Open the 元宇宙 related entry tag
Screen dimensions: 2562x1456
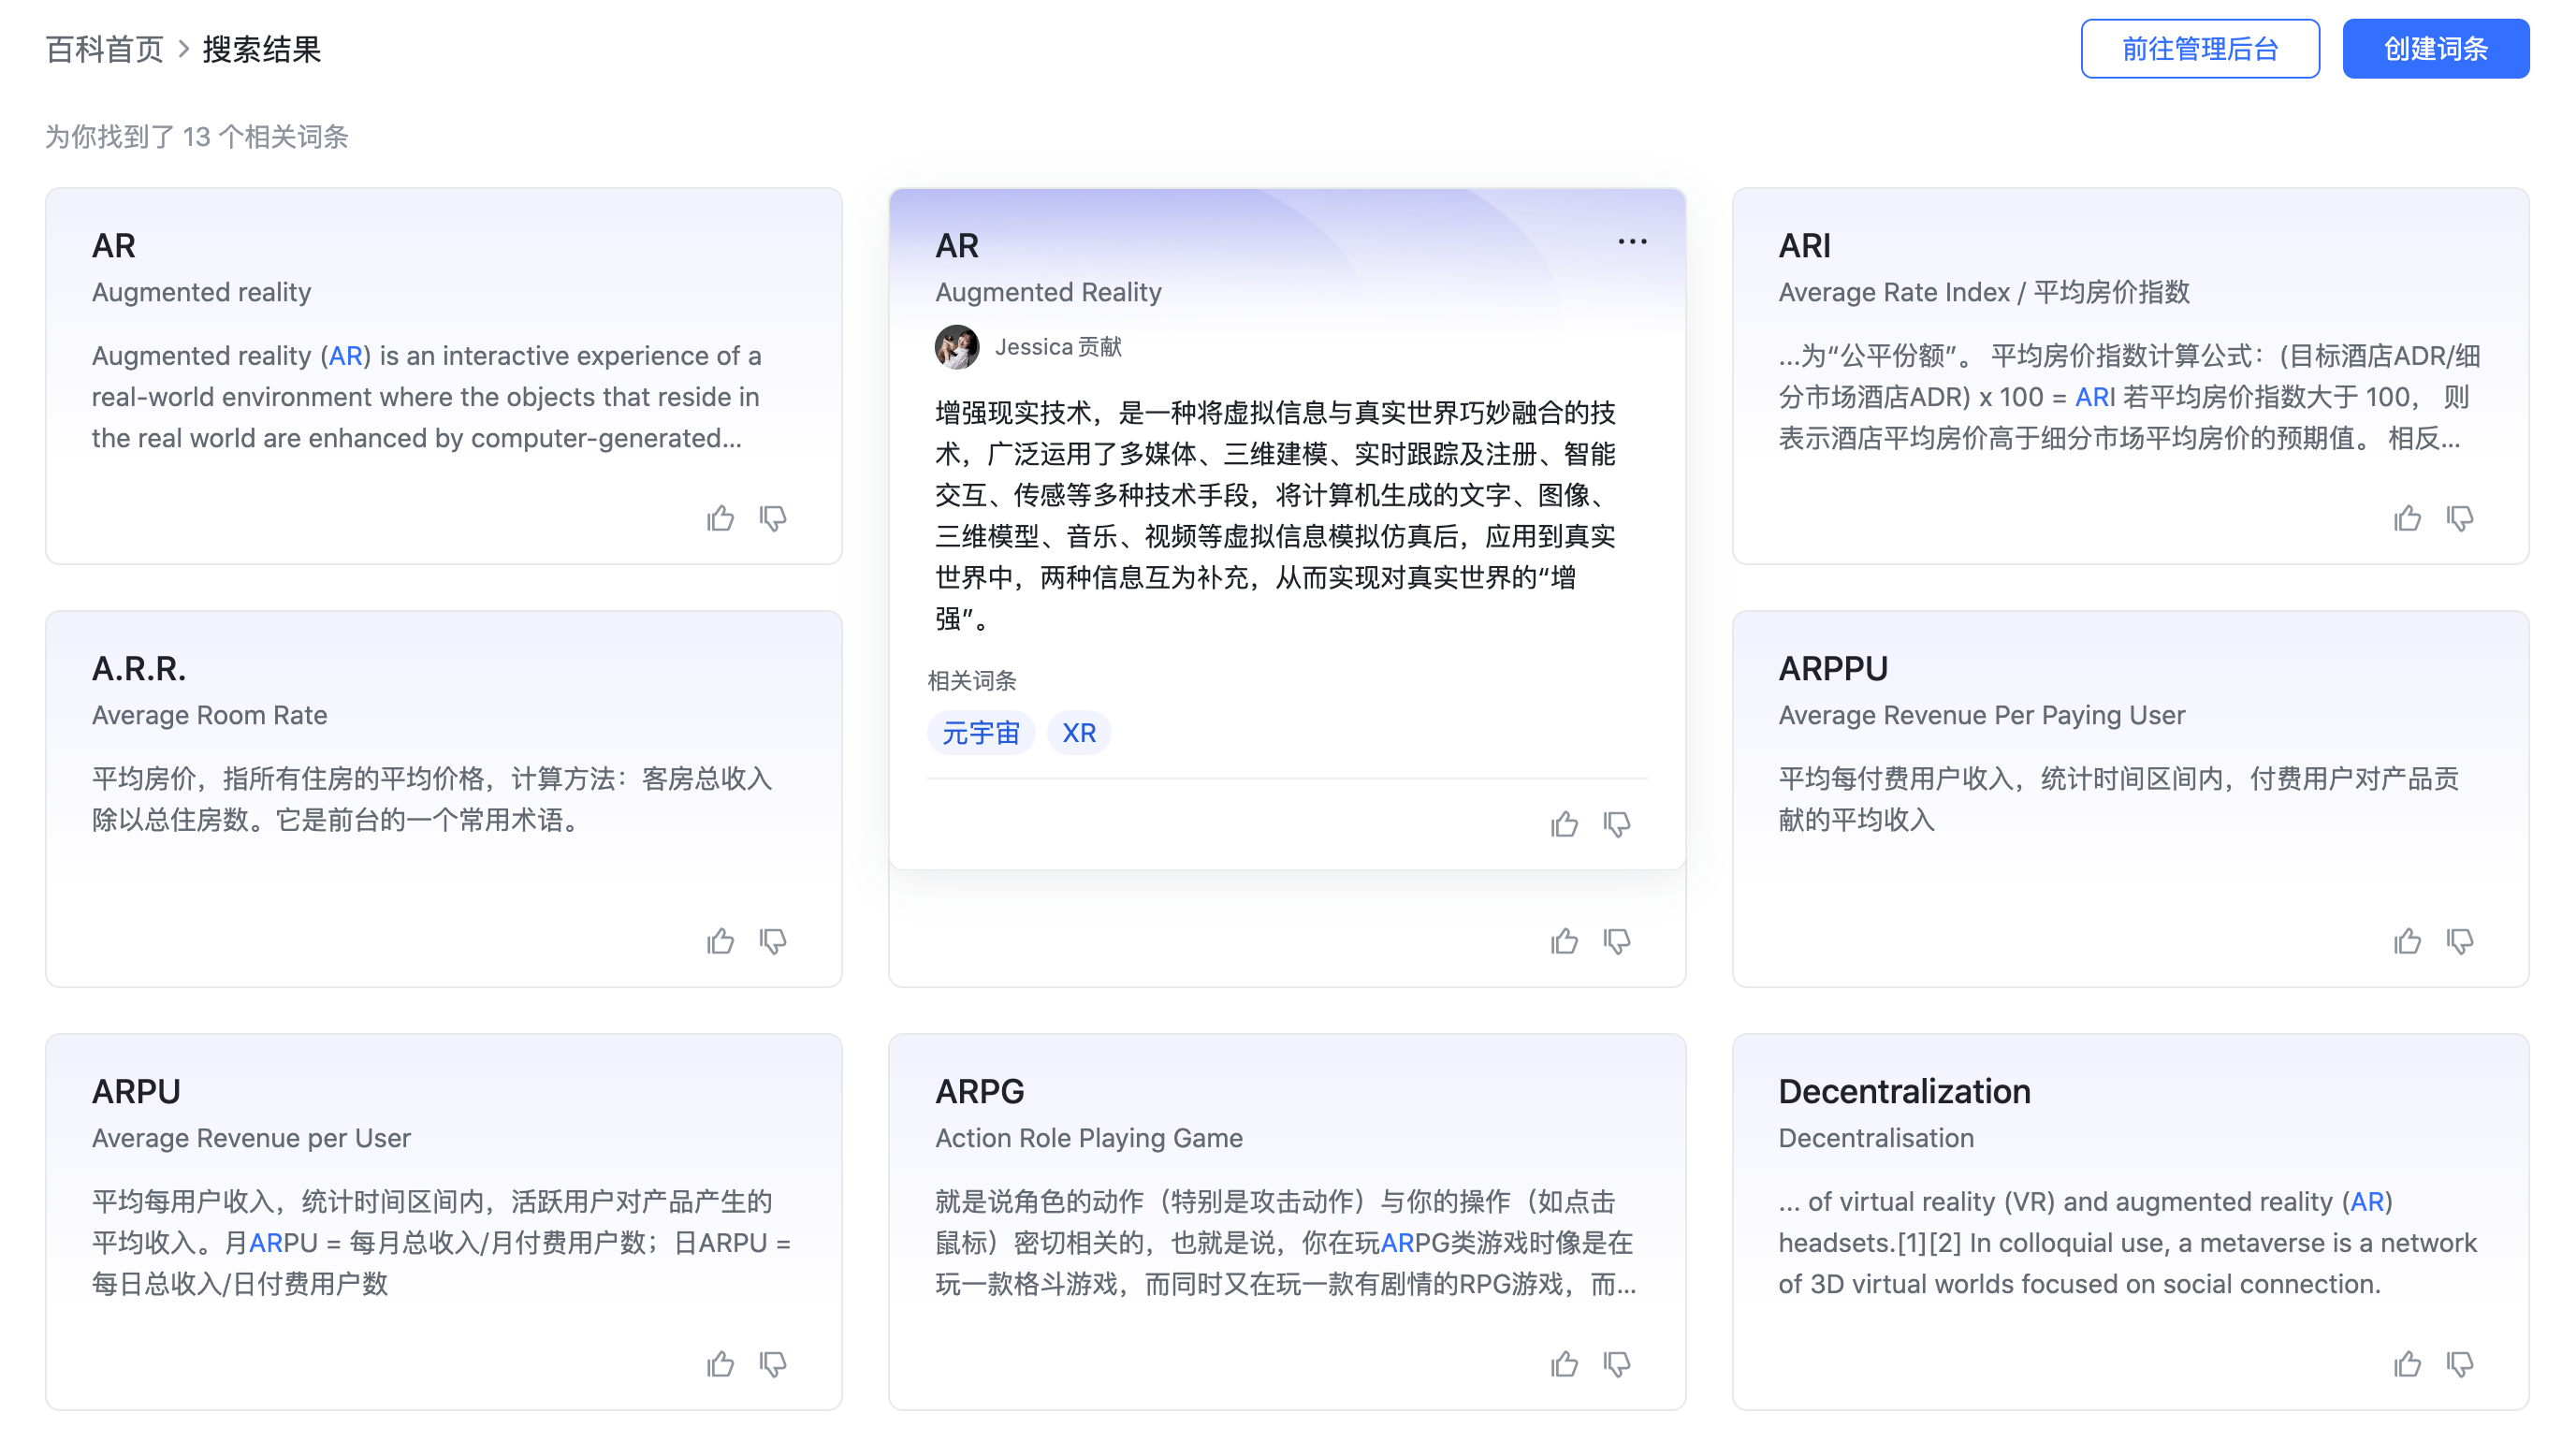pyautogui.click(x=980, y=733)
